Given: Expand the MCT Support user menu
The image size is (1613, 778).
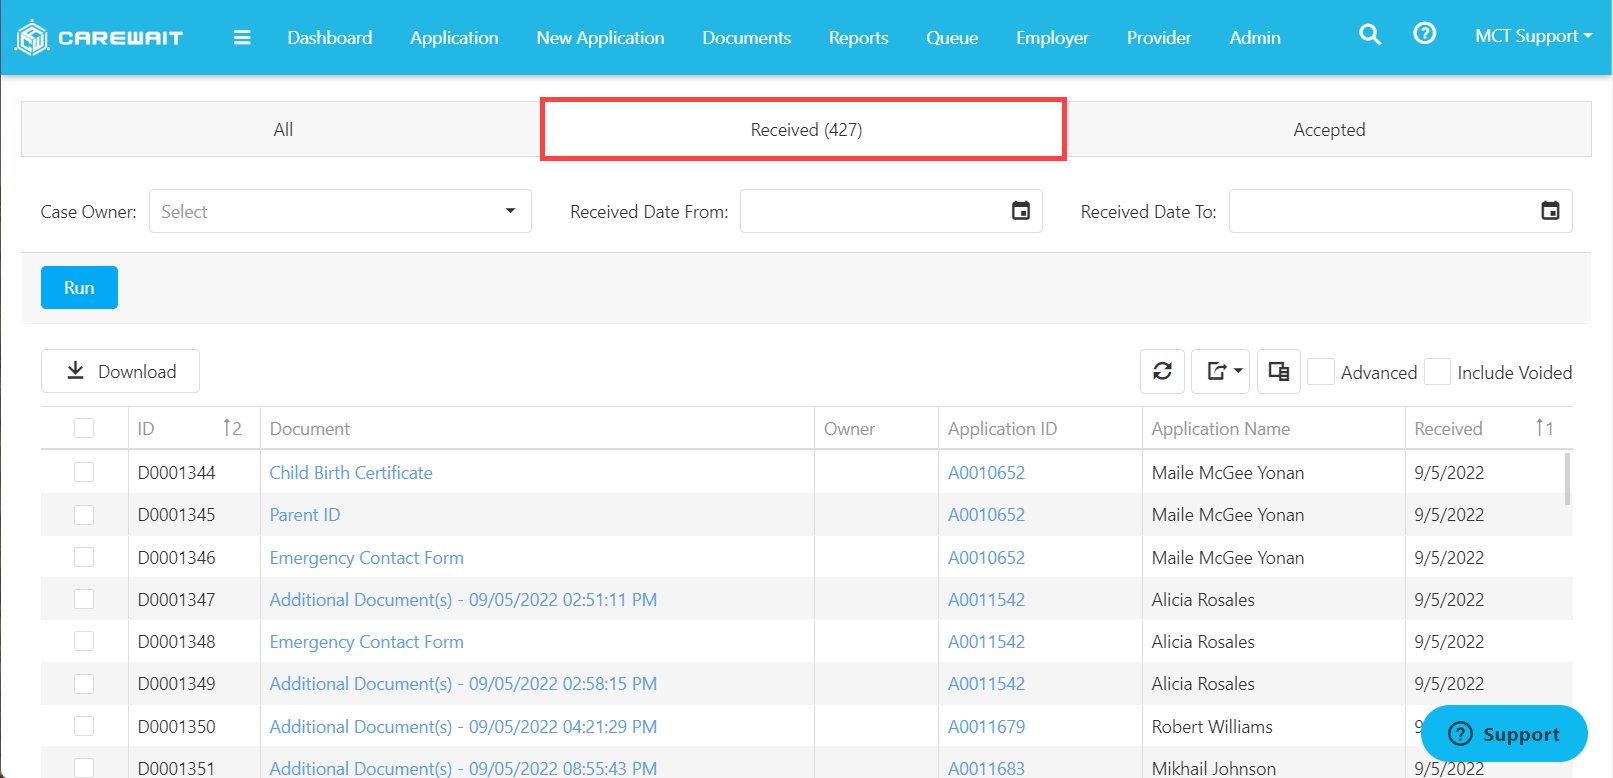Looking at the screenshot, I should click(1533, 36).
